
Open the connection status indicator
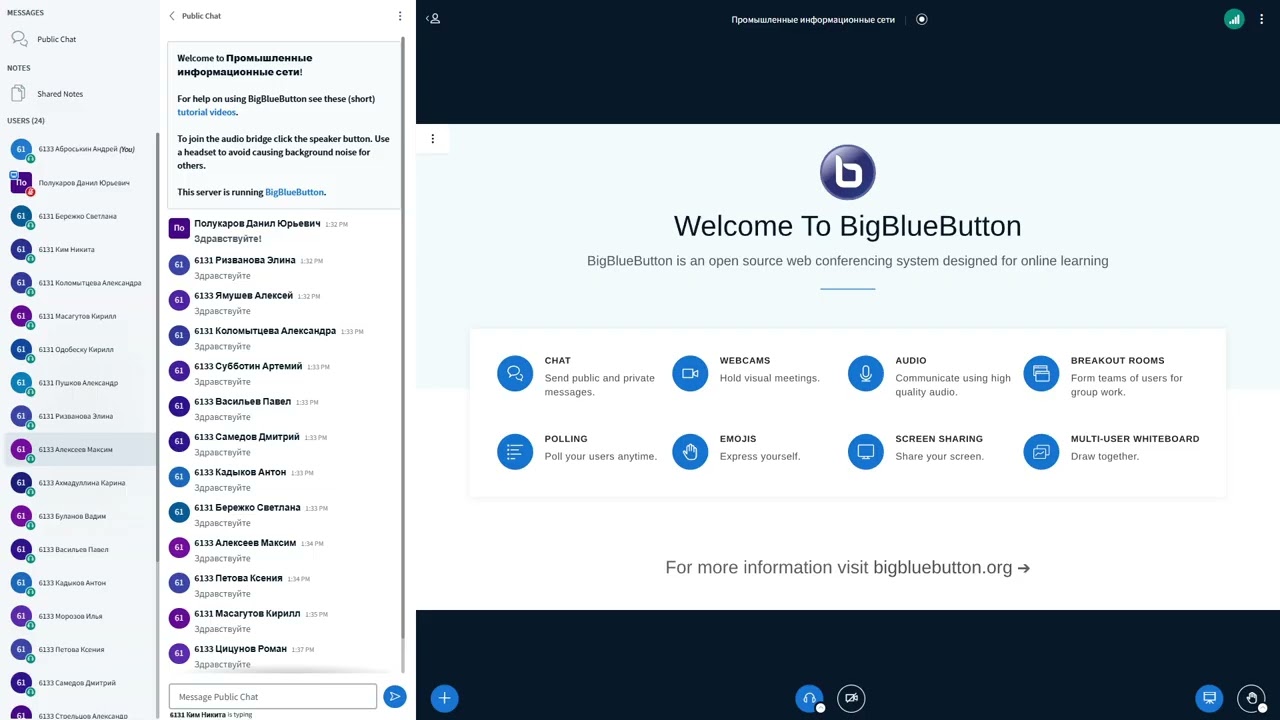(x=1234, y=19)
